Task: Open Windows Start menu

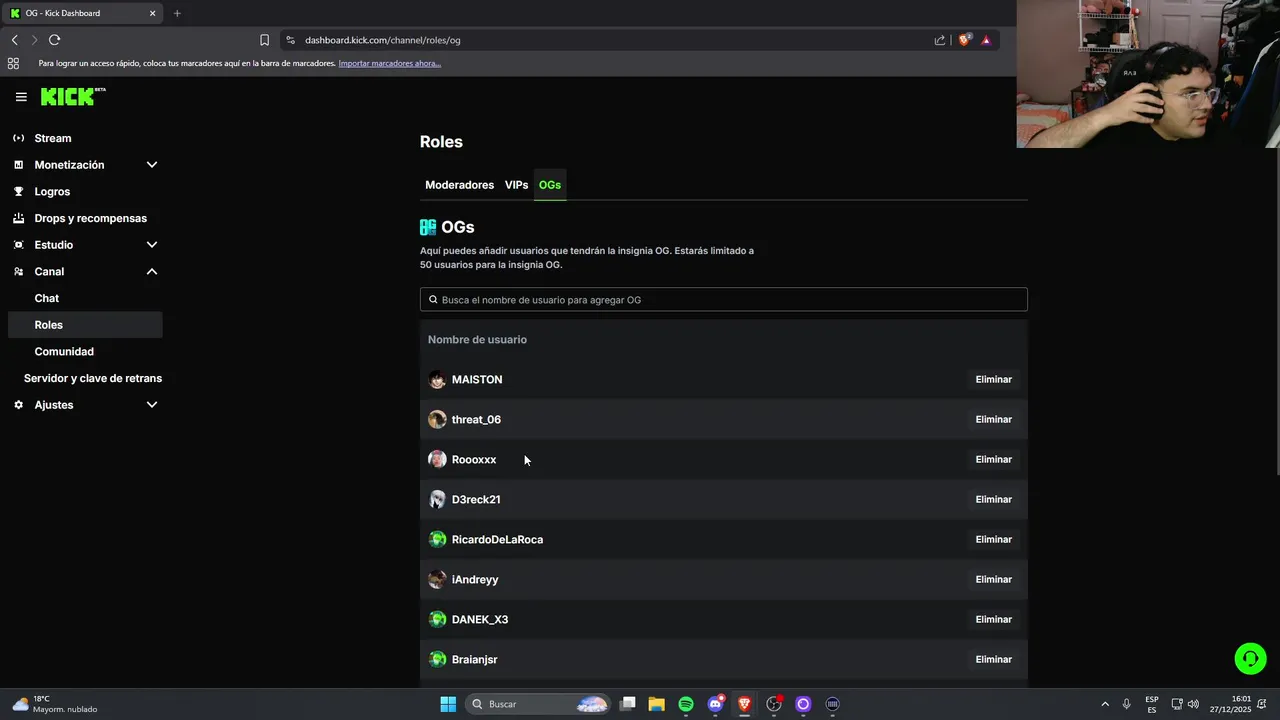Action: click(x=448, y=704)
